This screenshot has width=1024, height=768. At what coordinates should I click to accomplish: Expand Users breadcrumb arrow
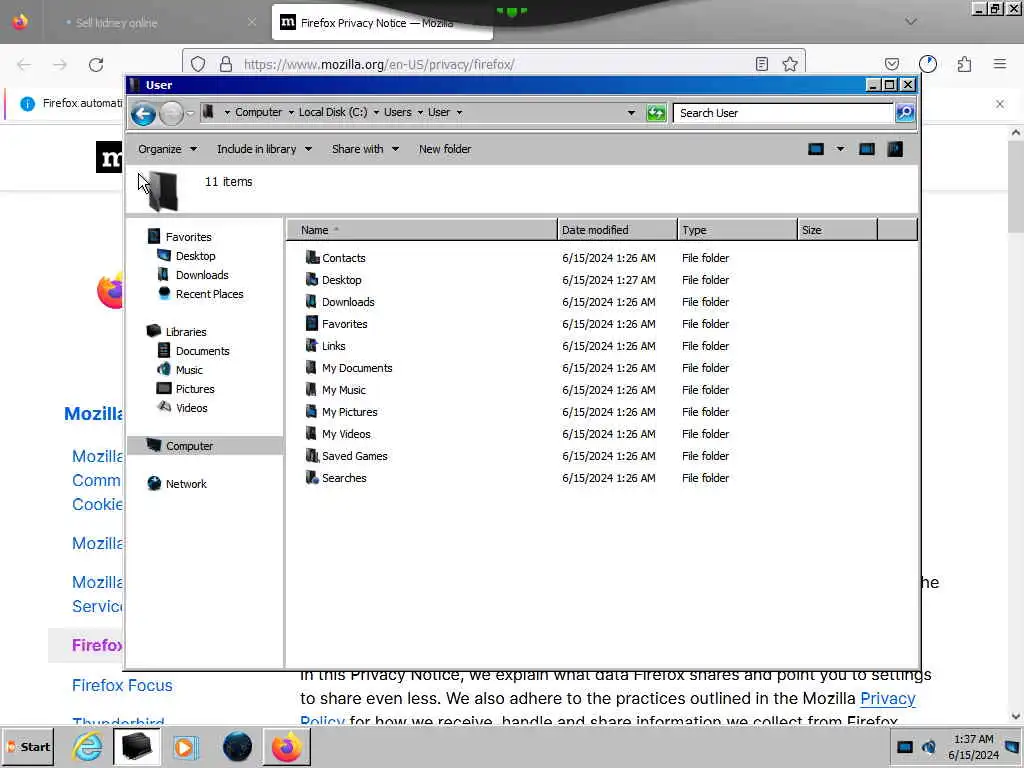[420, 112]
